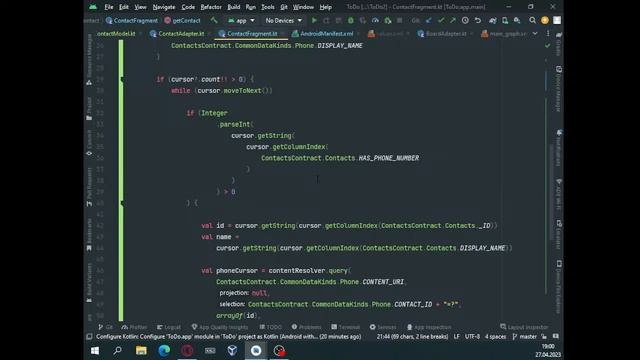Click the green inspection checkmark in the editor
The width and height of the screenshot is (640, 360).
click(x=547, y=46)
